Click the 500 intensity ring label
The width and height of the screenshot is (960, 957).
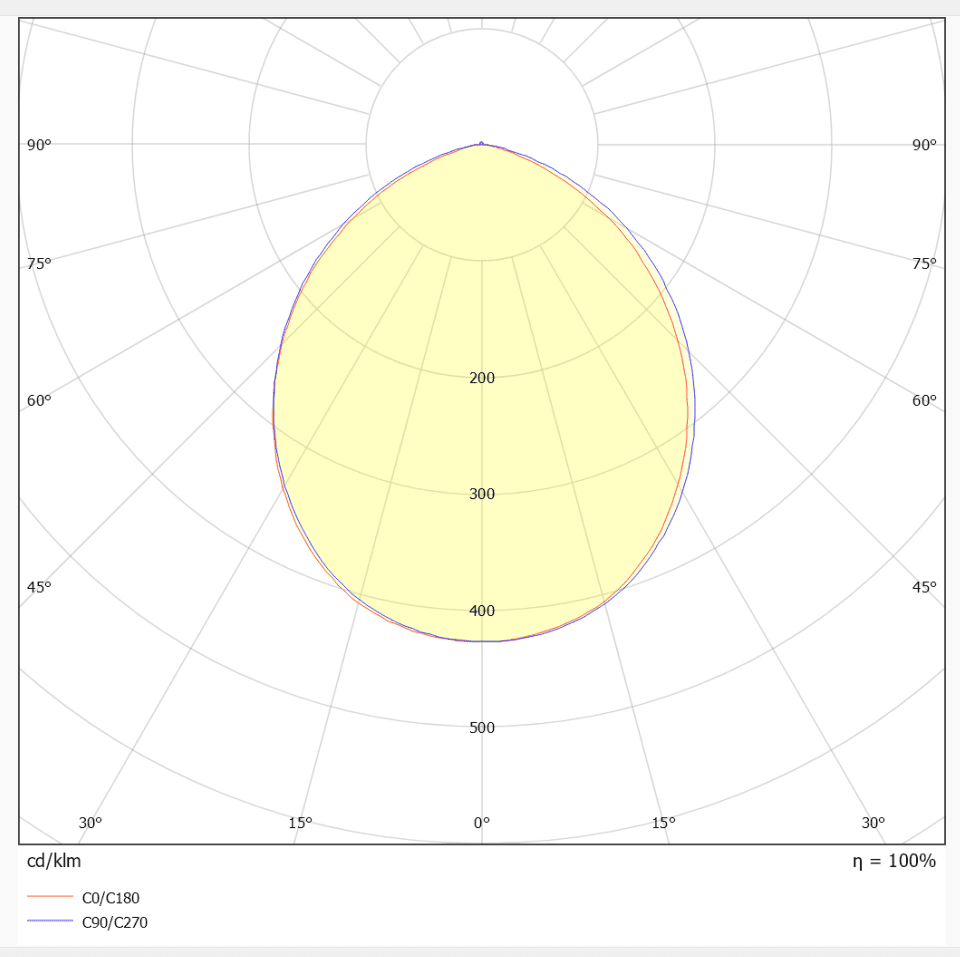pos(482,727)
